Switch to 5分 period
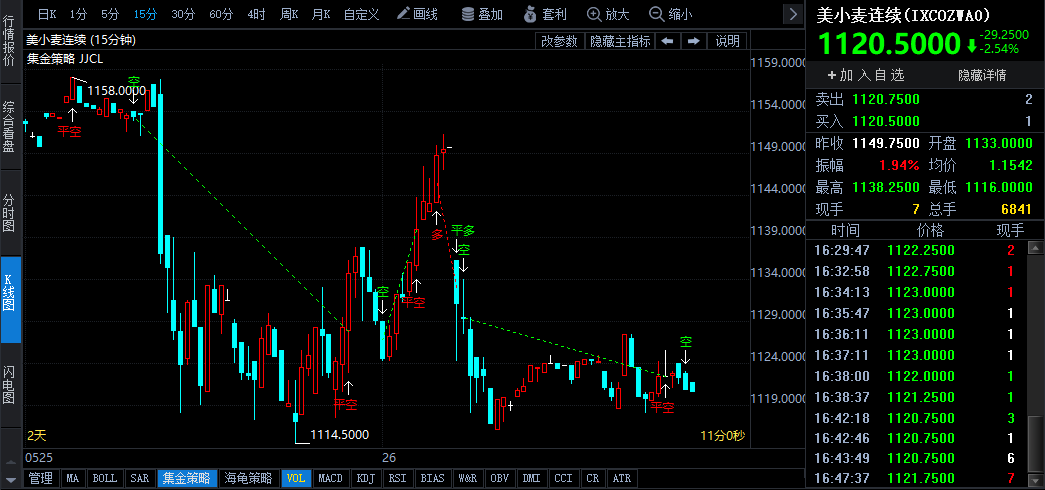1045x490 pixels. coord(110,13)
